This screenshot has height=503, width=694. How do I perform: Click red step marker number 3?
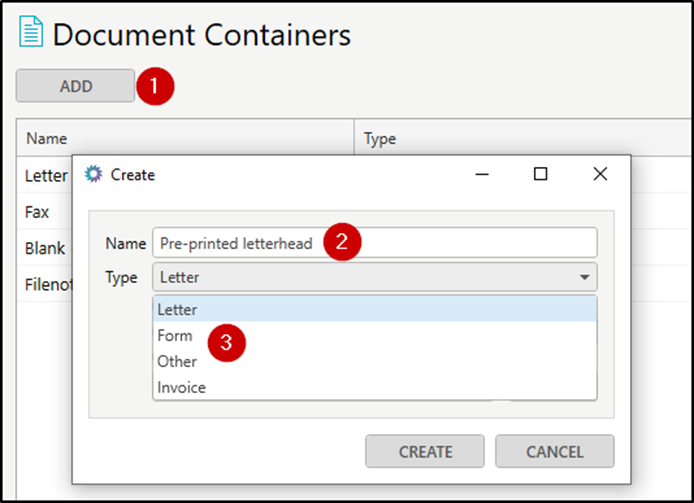pyautogui.click(x=227, y=343)
